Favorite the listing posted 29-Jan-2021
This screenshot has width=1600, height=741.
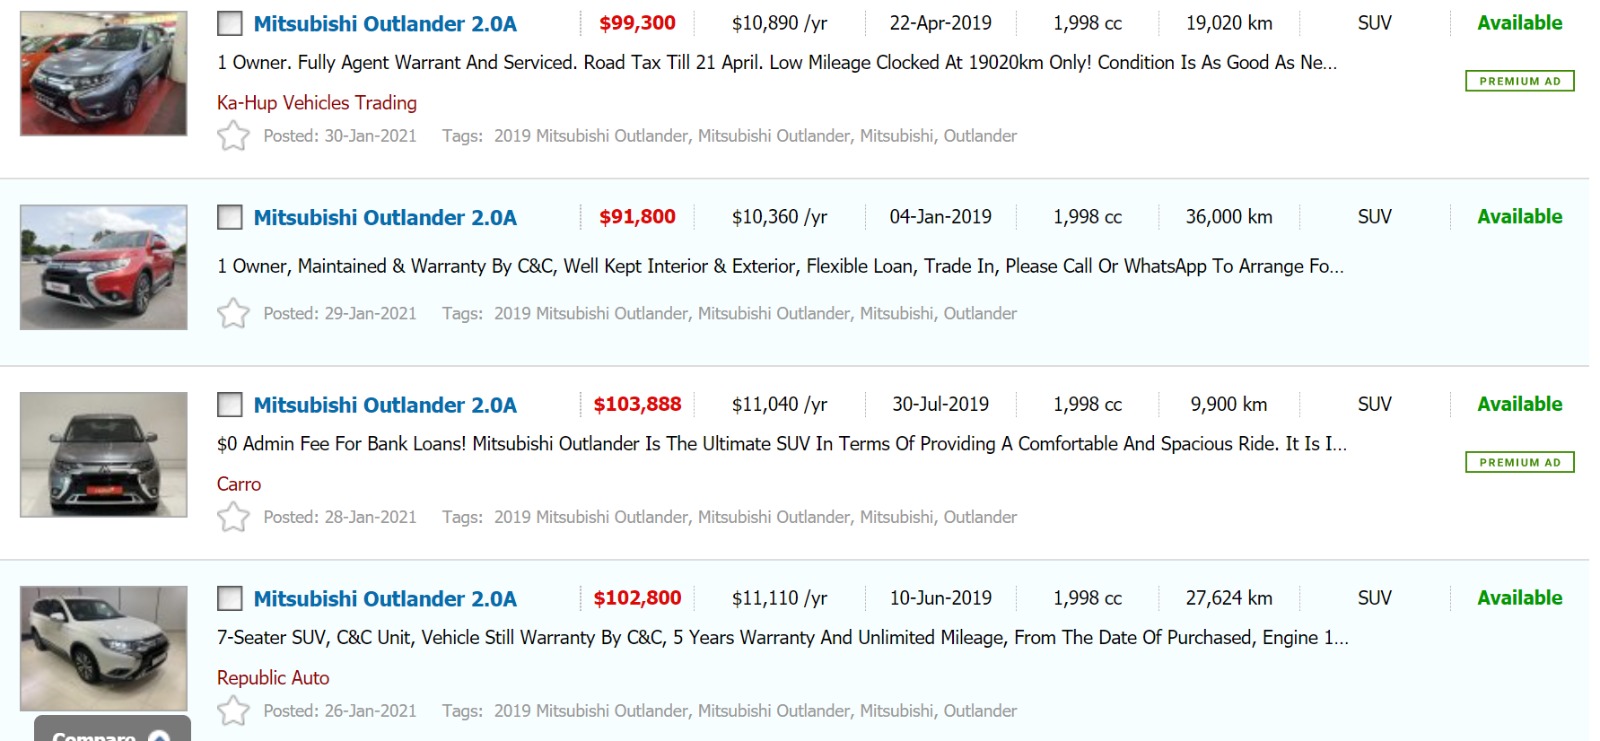pos(233,313)
